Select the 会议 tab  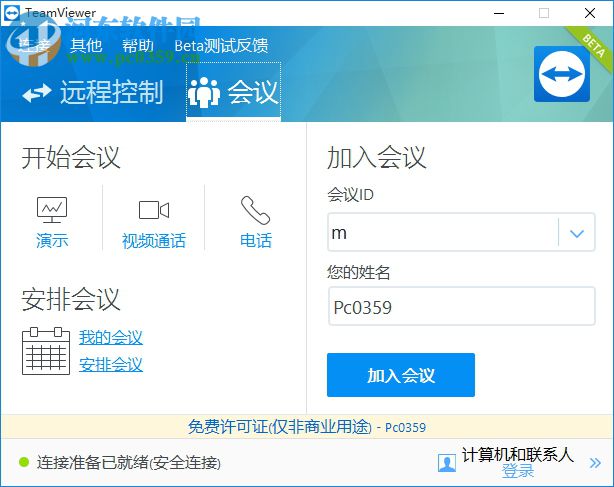pyautogui.click(x=233, y=92)
